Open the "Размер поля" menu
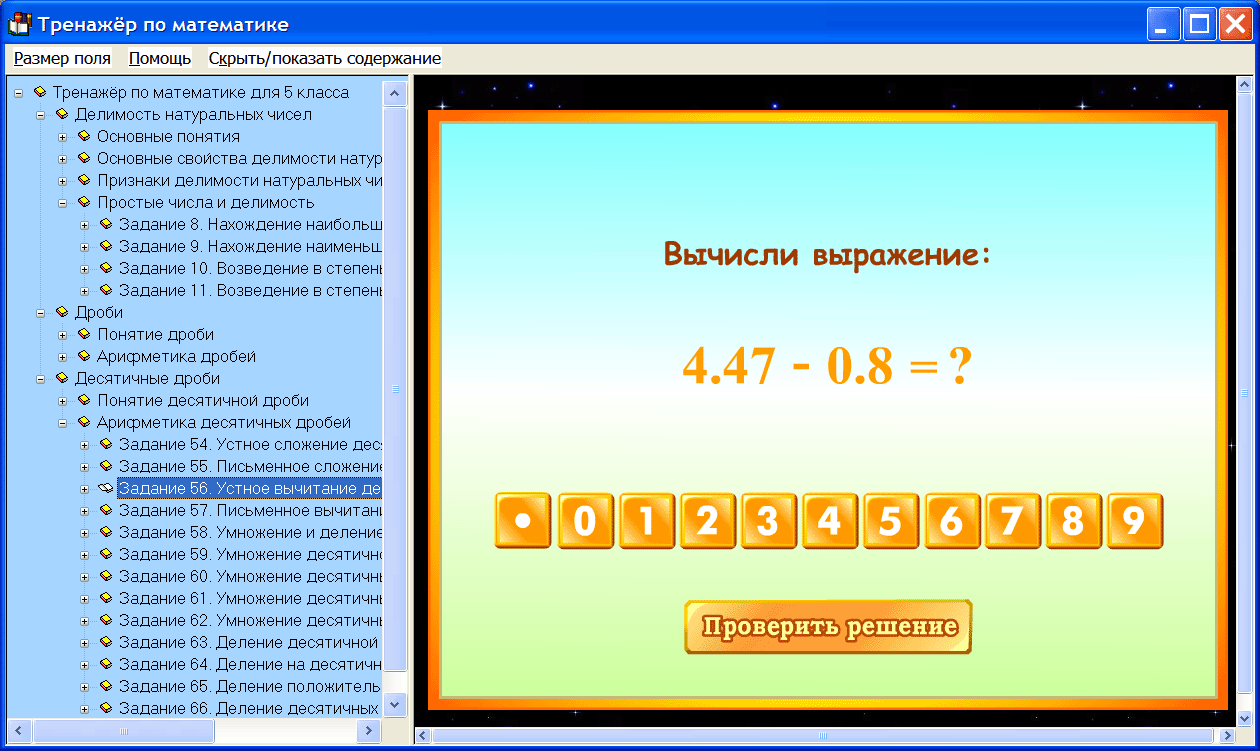The image size is (1260, 751). pos(61,58)
